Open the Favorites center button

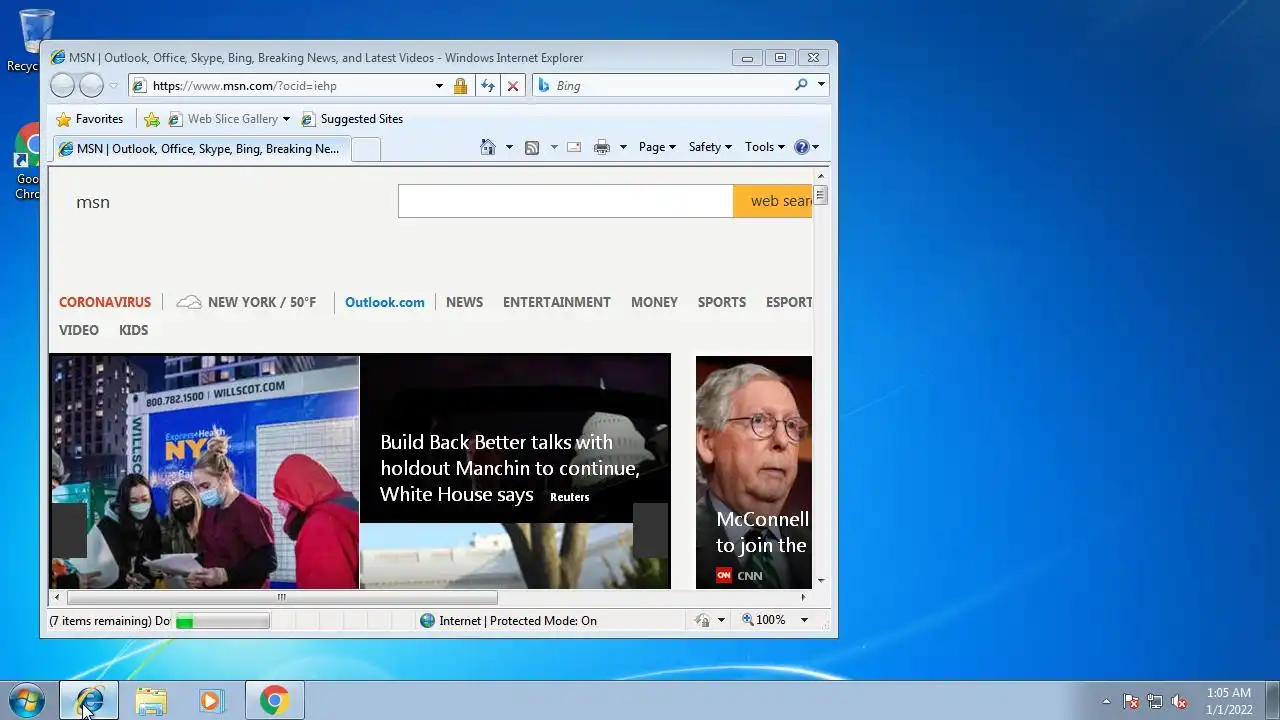pyautogui.click(x=90, y=119)
